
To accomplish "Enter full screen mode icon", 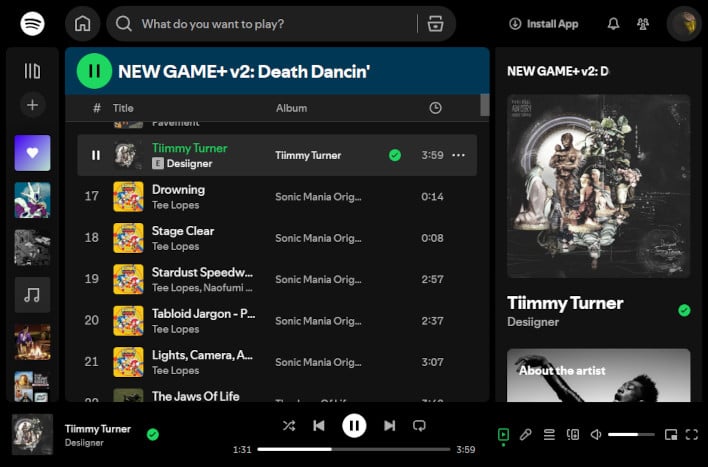I will pos(692,434).
